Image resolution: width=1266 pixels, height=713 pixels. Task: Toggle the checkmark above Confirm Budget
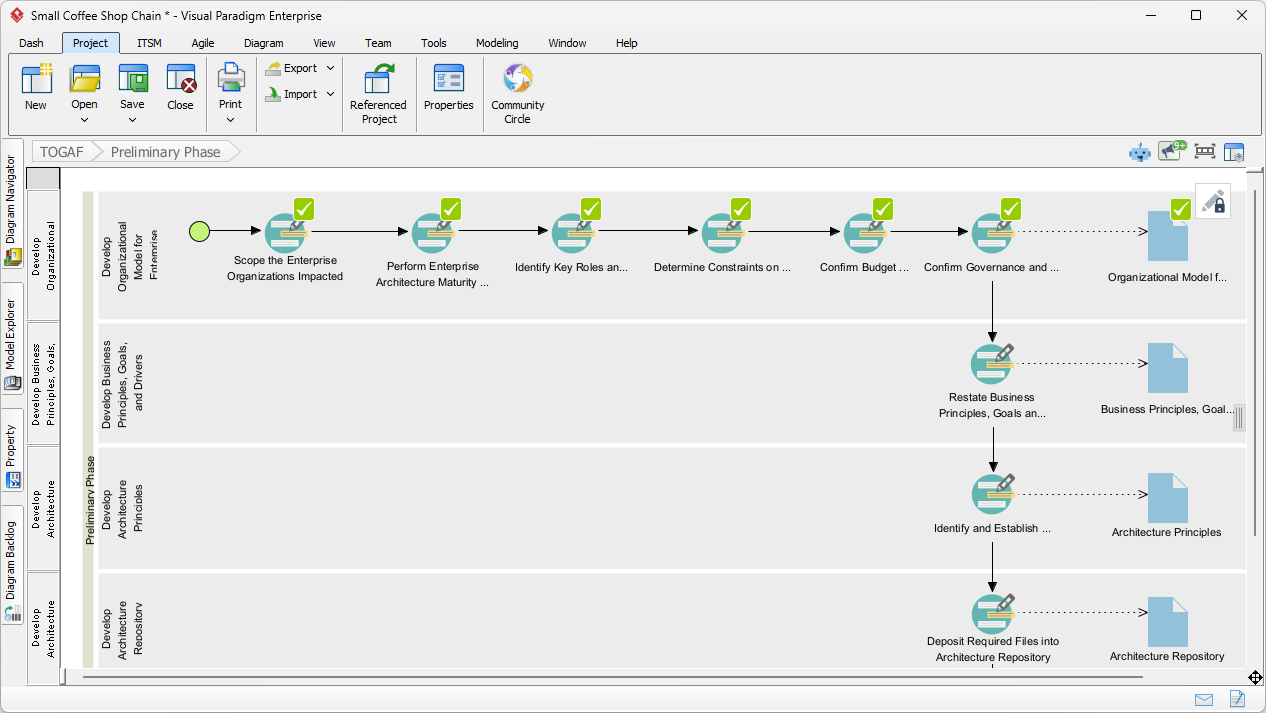click(883, 209)
